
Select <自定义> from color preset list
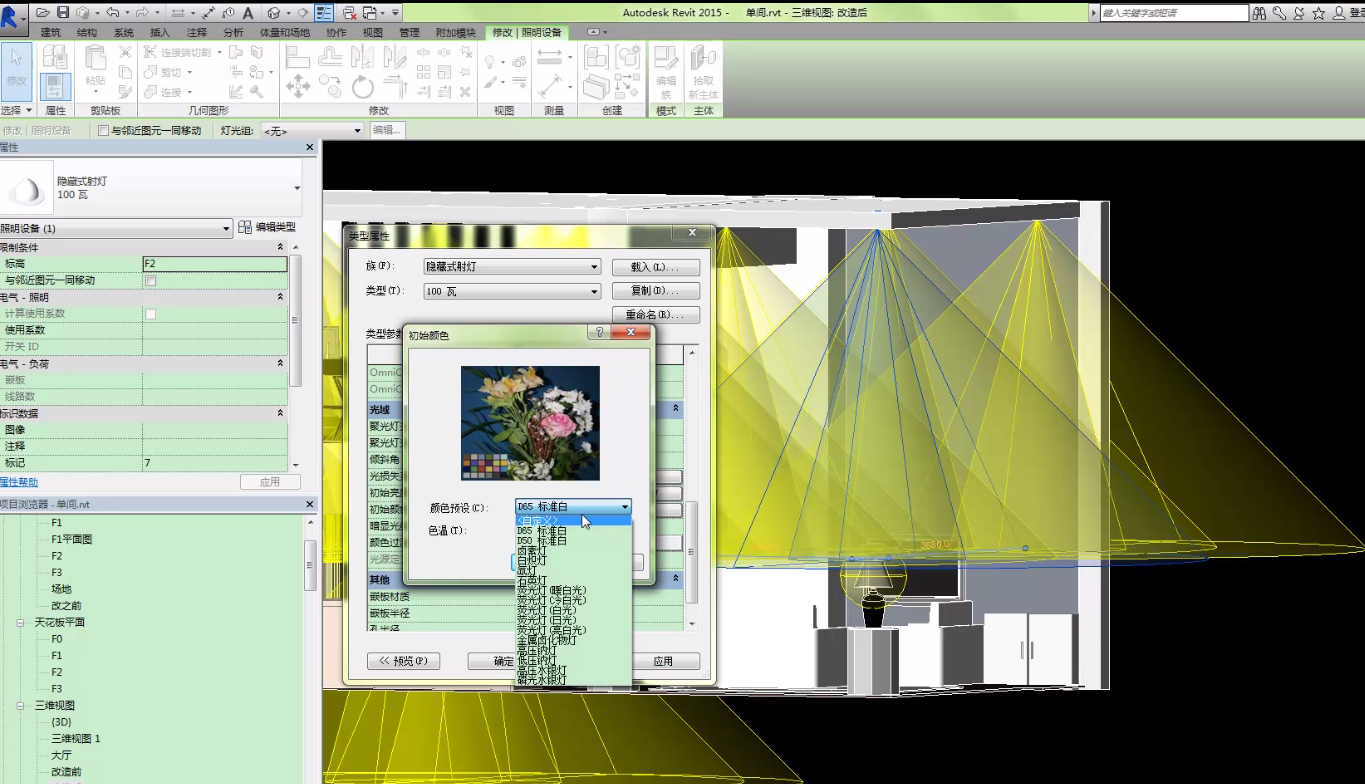pyautogui.click(x=573, y=520)
